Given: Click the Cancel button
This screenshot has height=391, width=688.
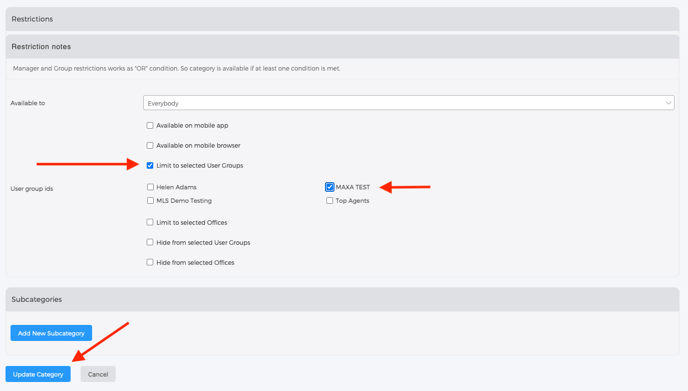Looking at the screenshot, I should tap(98, 374).
